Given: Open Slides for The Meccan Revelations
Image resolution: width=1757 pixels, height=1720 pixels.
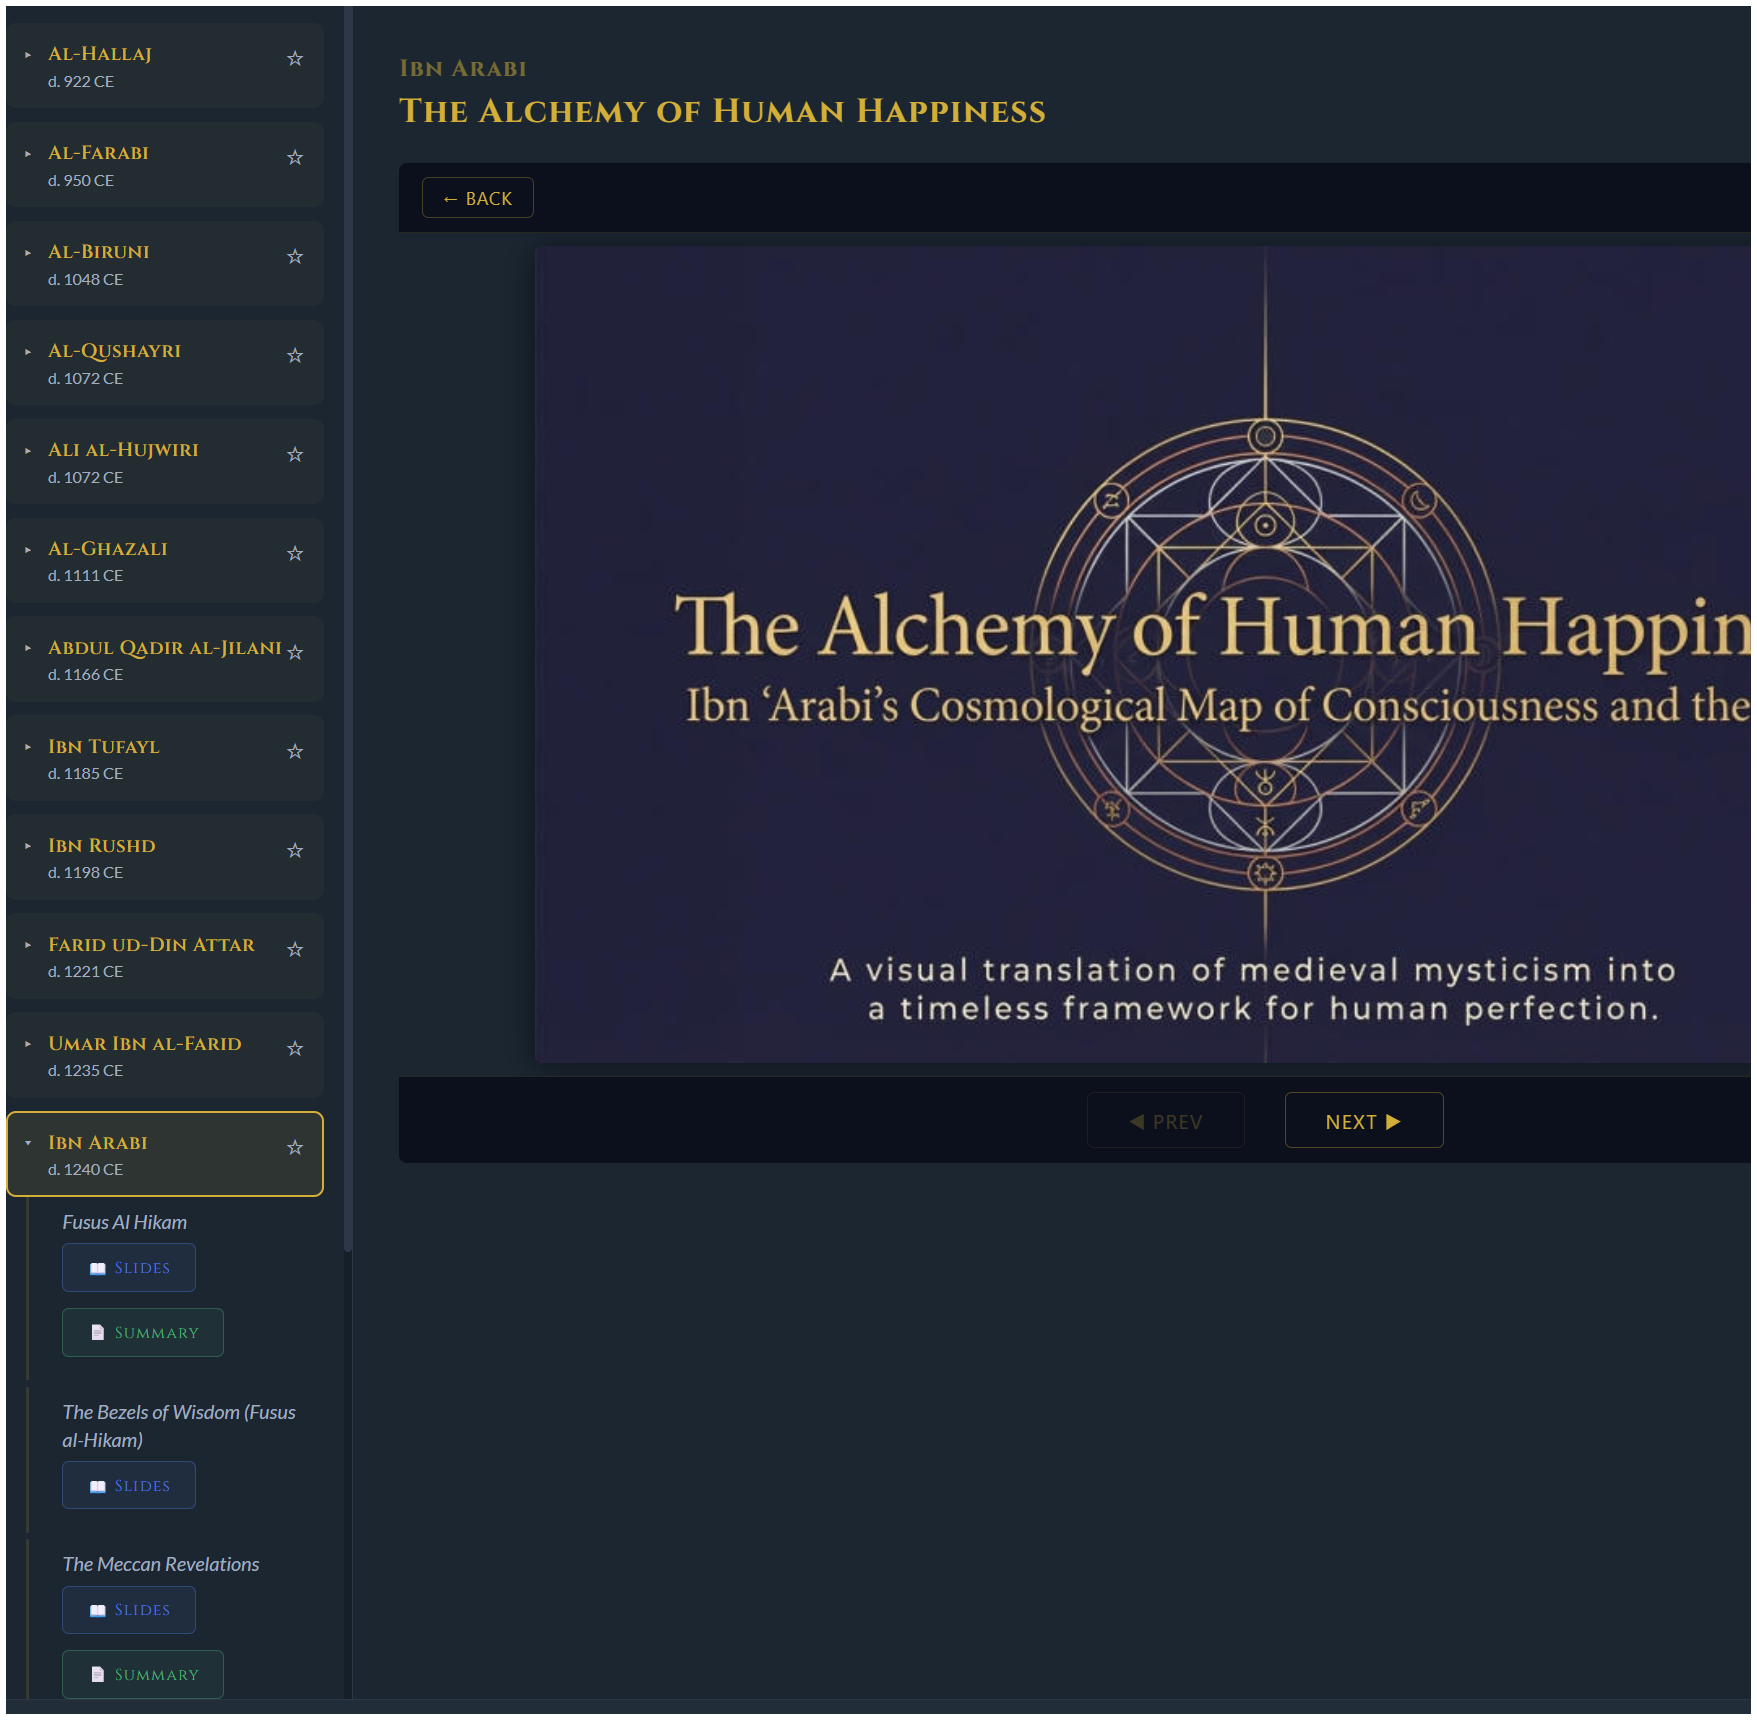Looking at the screenshot, I should (128, 1609).
